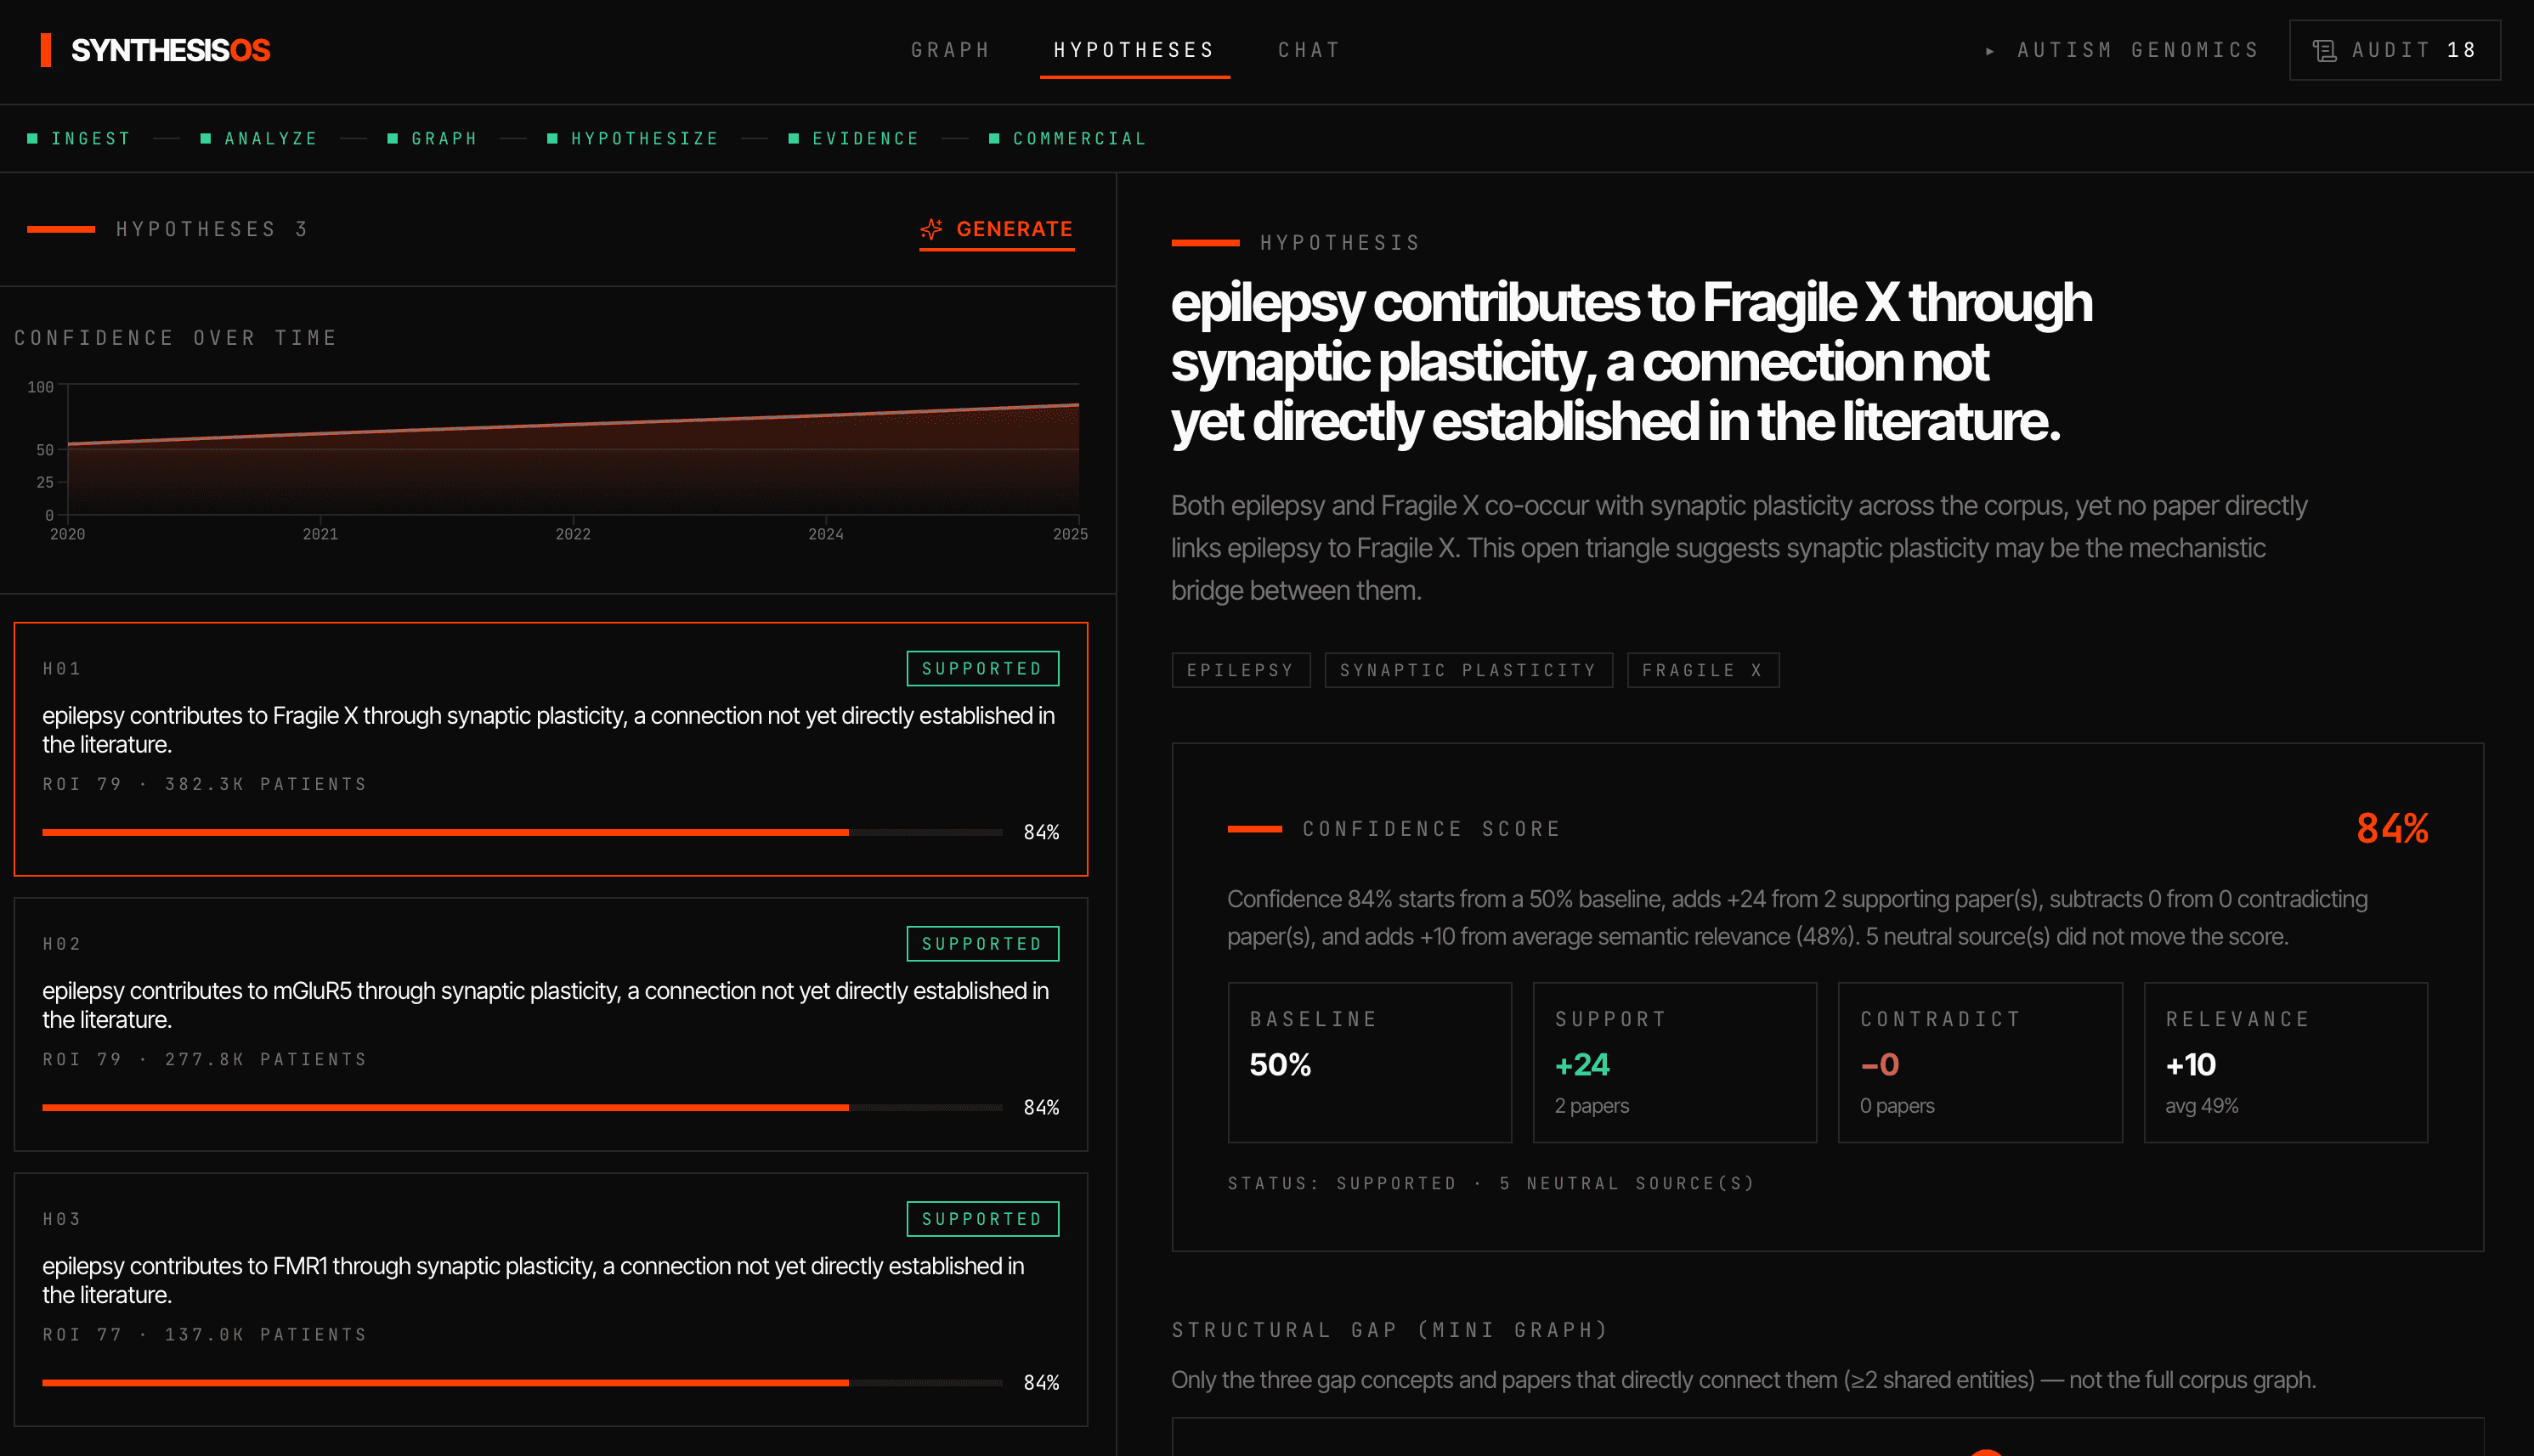The height and width of the screenshot is (1456, 2534).
Task: Click the play arrow before Autism Genomics
Action: click(x=1989, y=51)
